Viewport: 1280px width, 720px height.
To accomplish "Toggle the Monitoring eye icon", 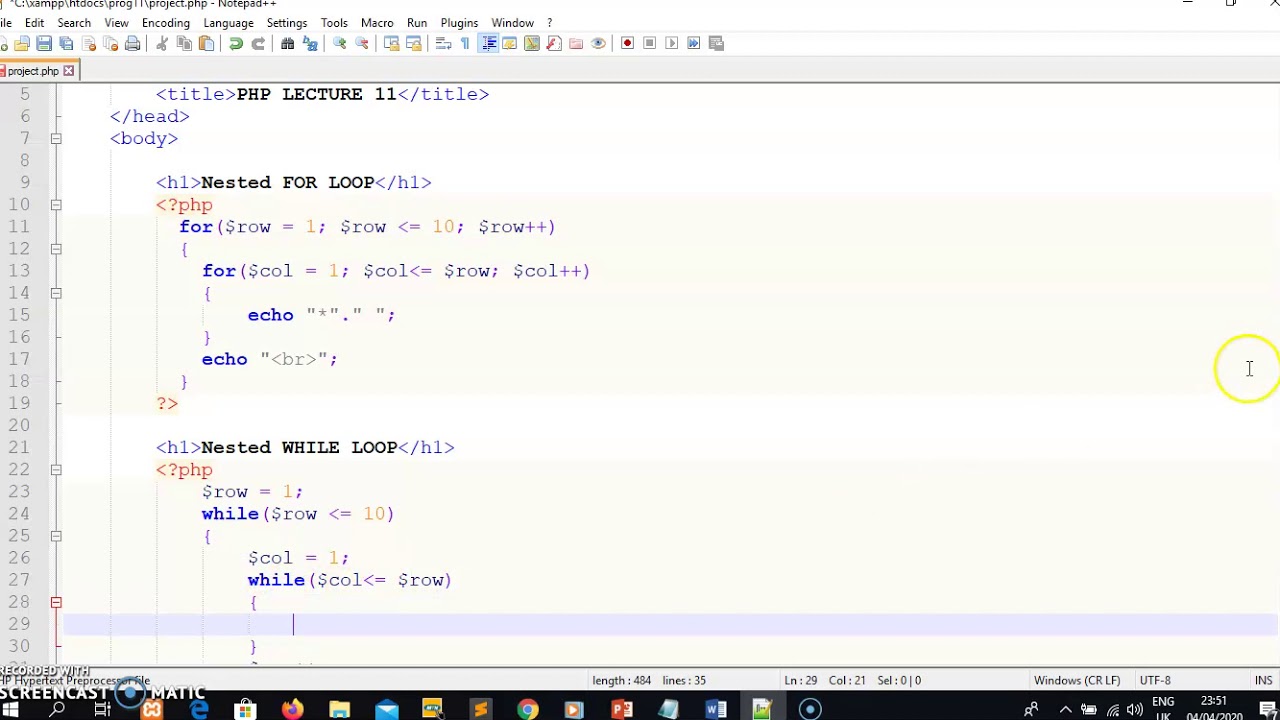I will 598,43.
